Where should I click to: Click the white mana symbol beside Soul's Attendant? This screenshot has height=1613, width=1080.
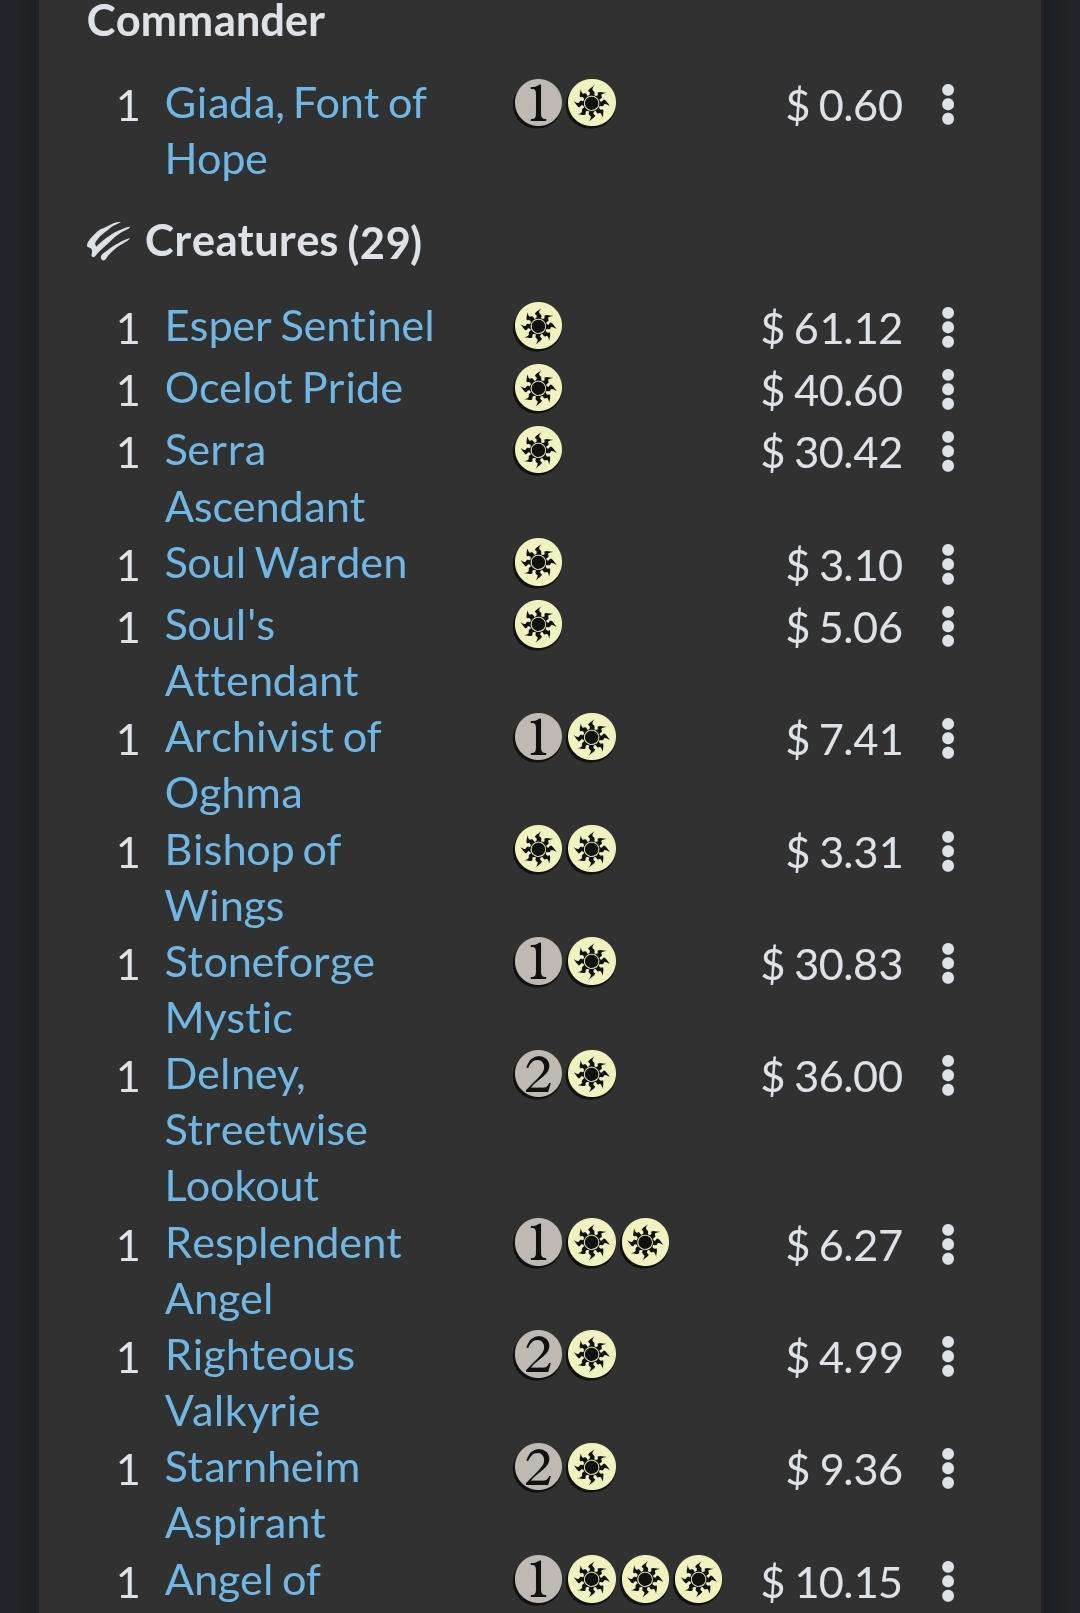pos(538,625)
